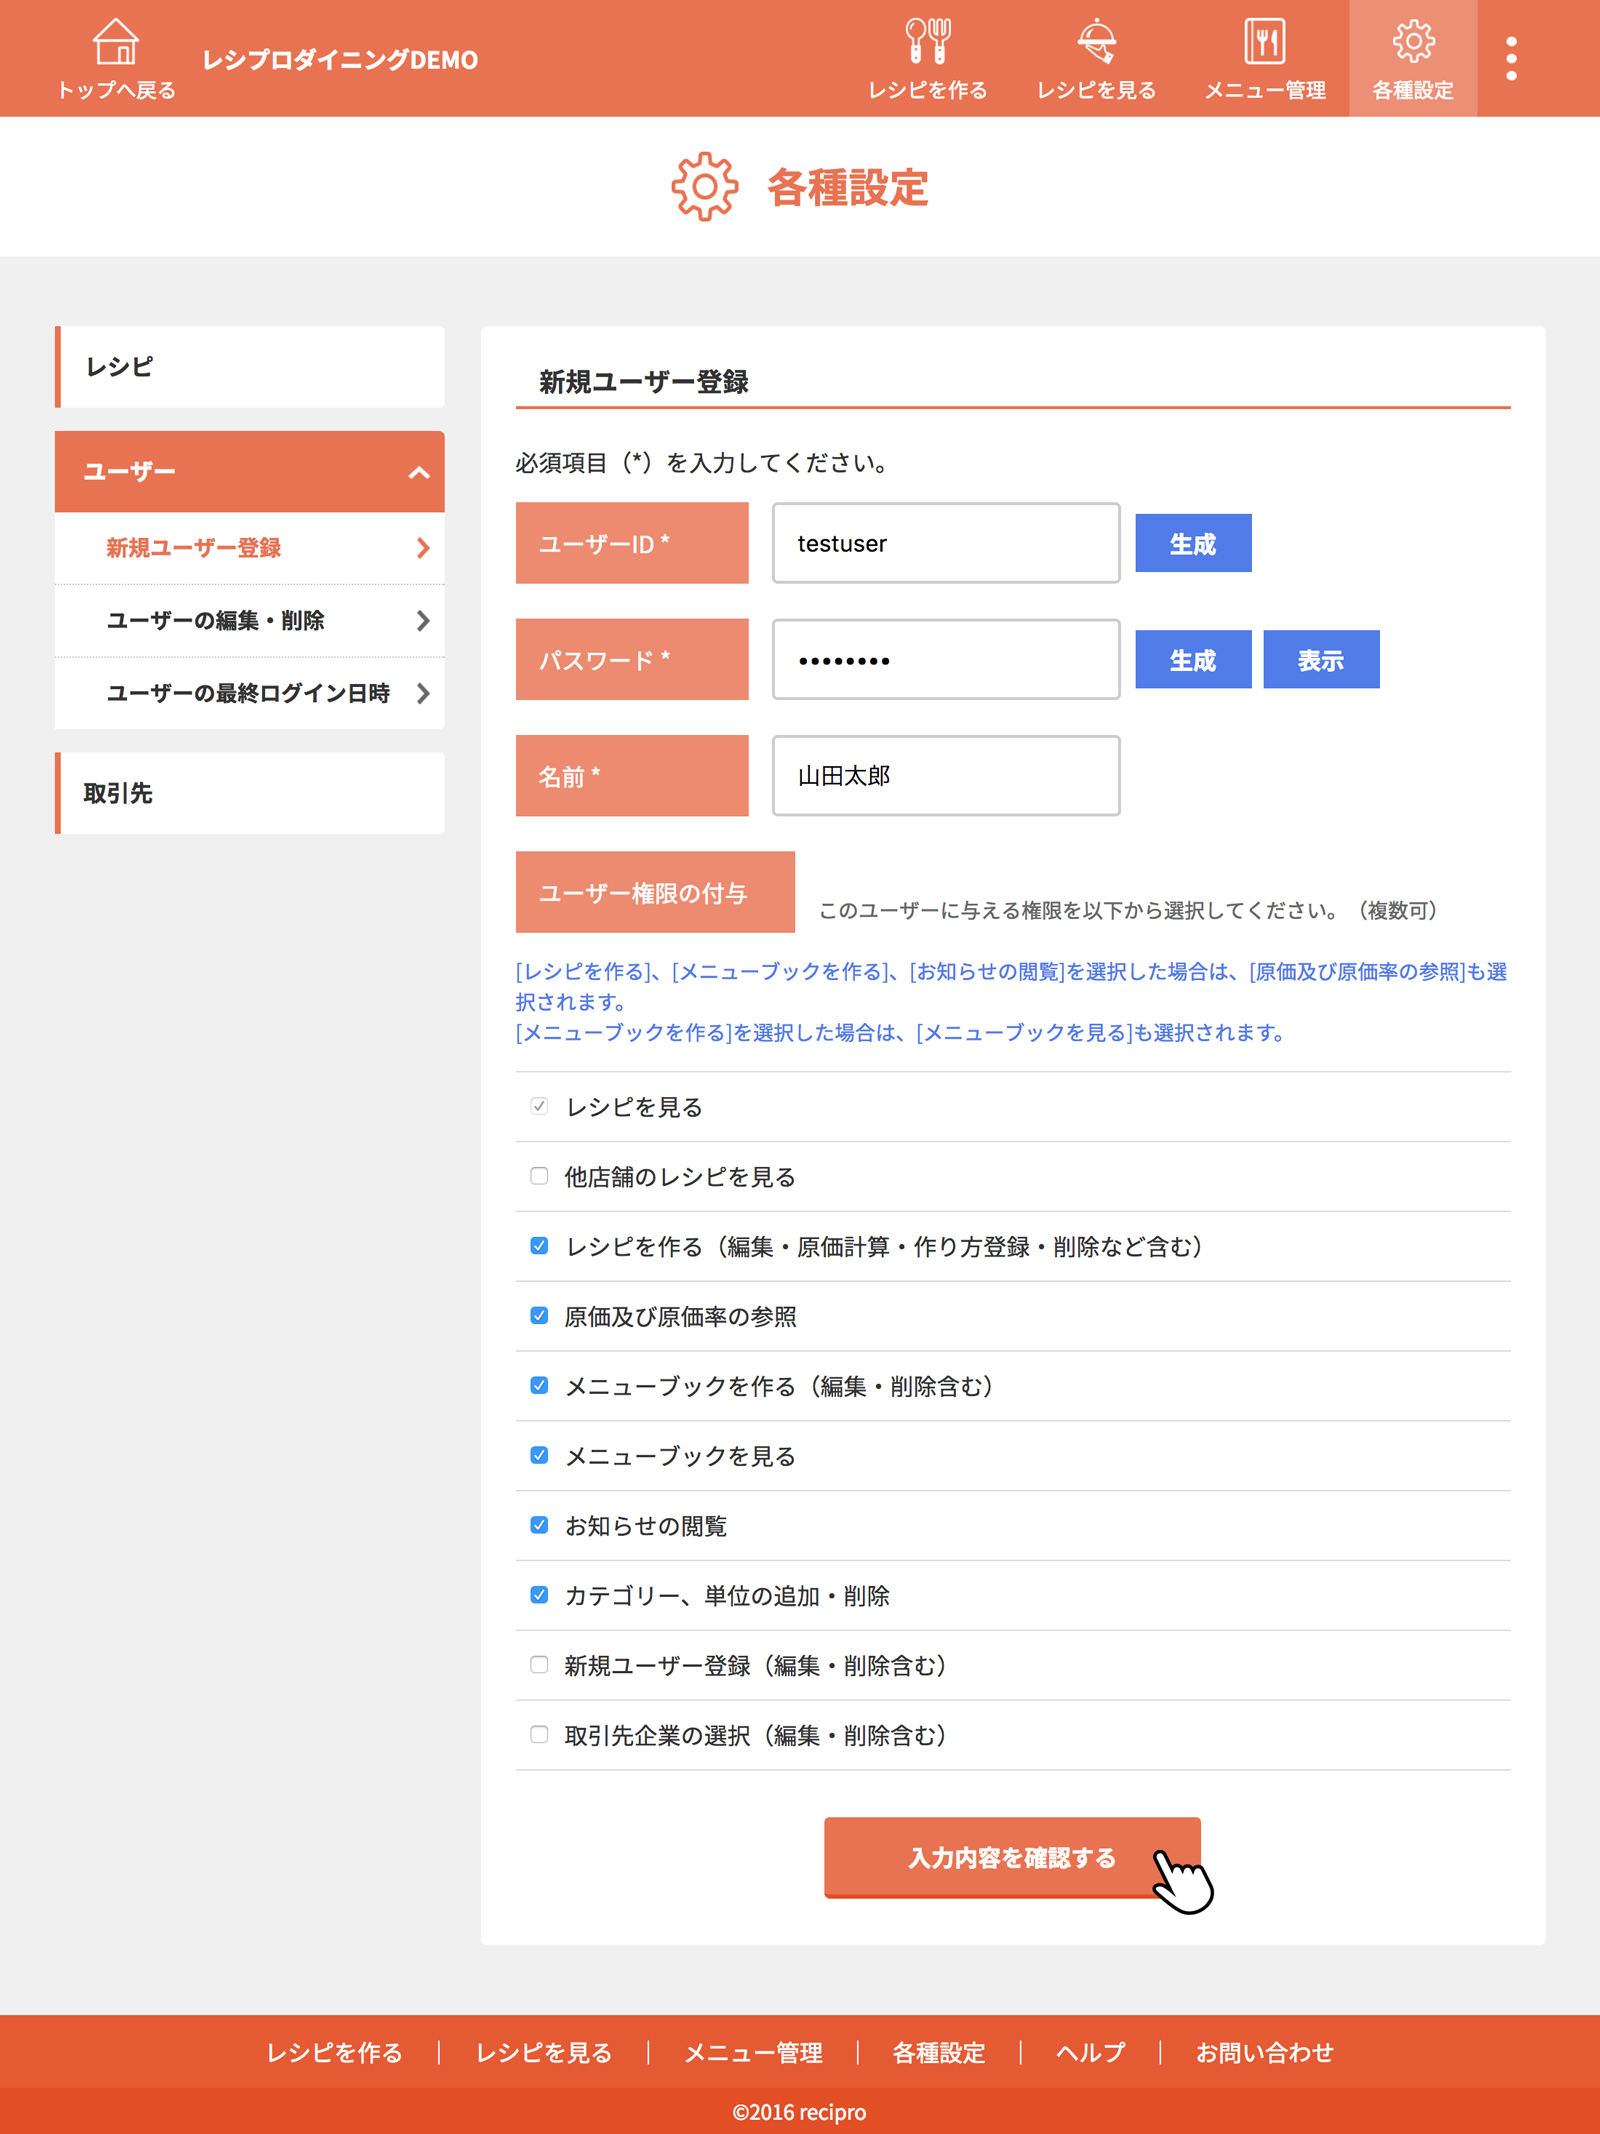Tick the new user registration permission checkbox
1600x2134 pixels.
pyautogui.click(x=539, y=1665)
